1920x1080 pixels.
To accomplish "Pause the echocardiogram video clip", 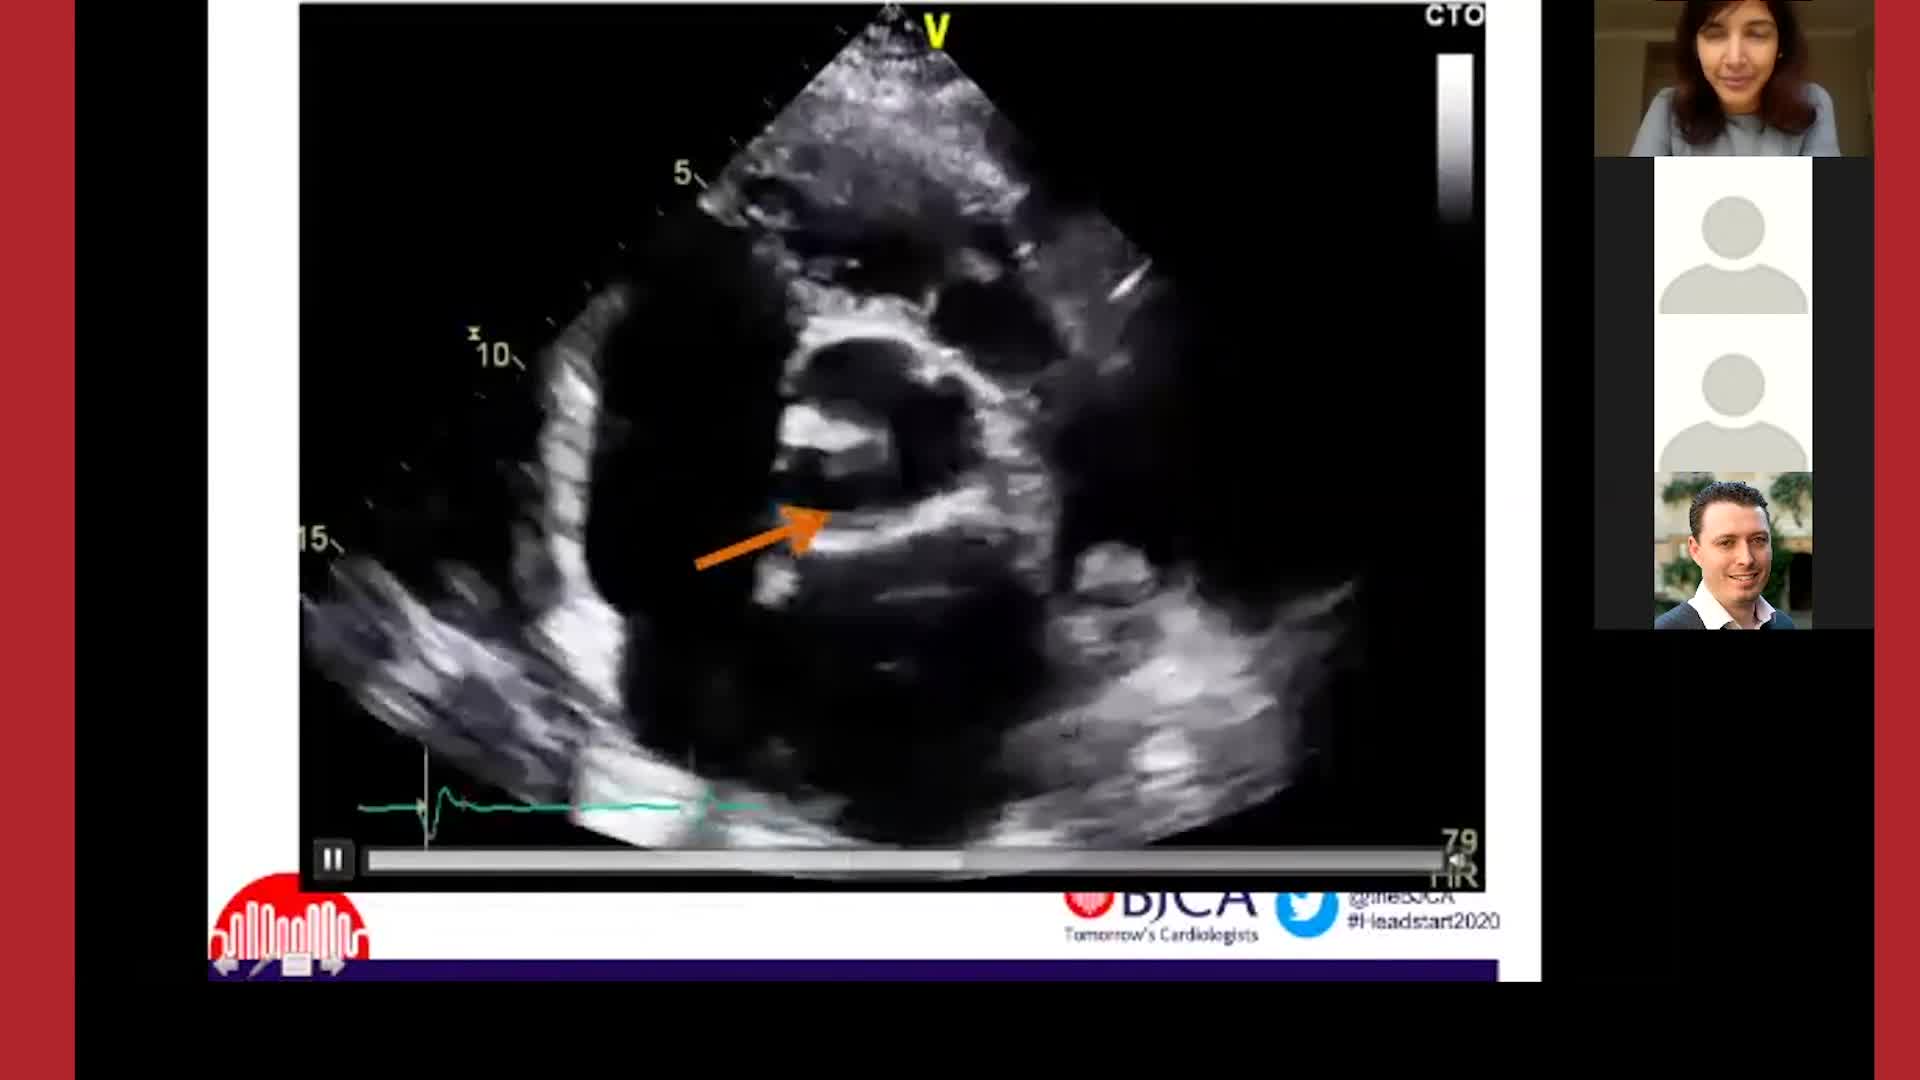I will point(332,859).
